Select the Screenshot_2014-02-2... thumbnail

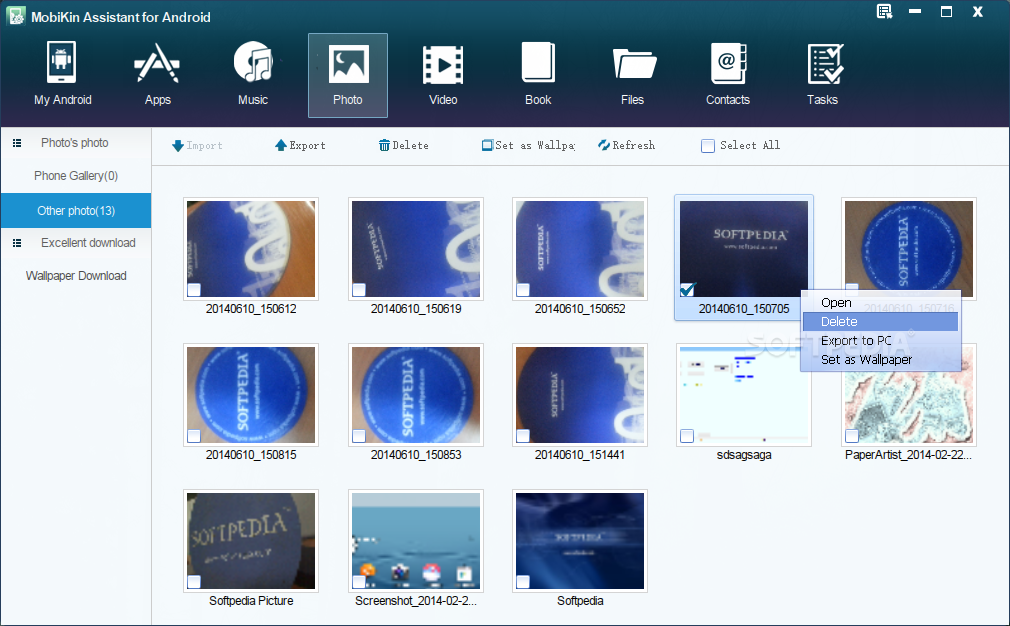416,541
